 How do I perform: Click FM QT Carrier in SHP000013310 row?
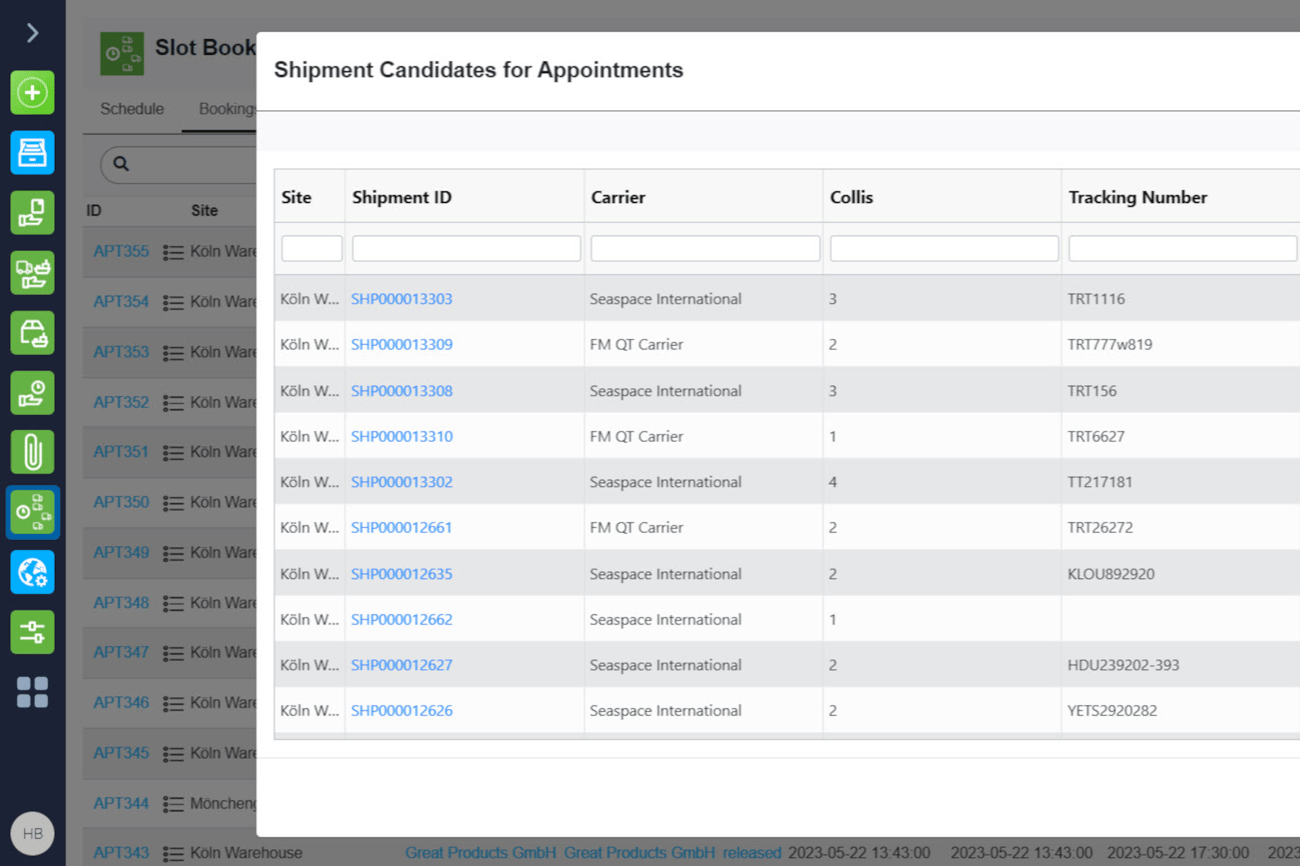[x=636, y=436]
